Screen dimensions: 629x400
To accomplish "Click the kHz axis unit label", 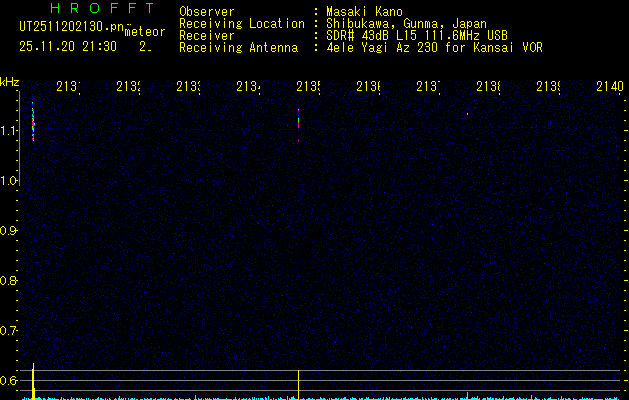I will (10, 81).
